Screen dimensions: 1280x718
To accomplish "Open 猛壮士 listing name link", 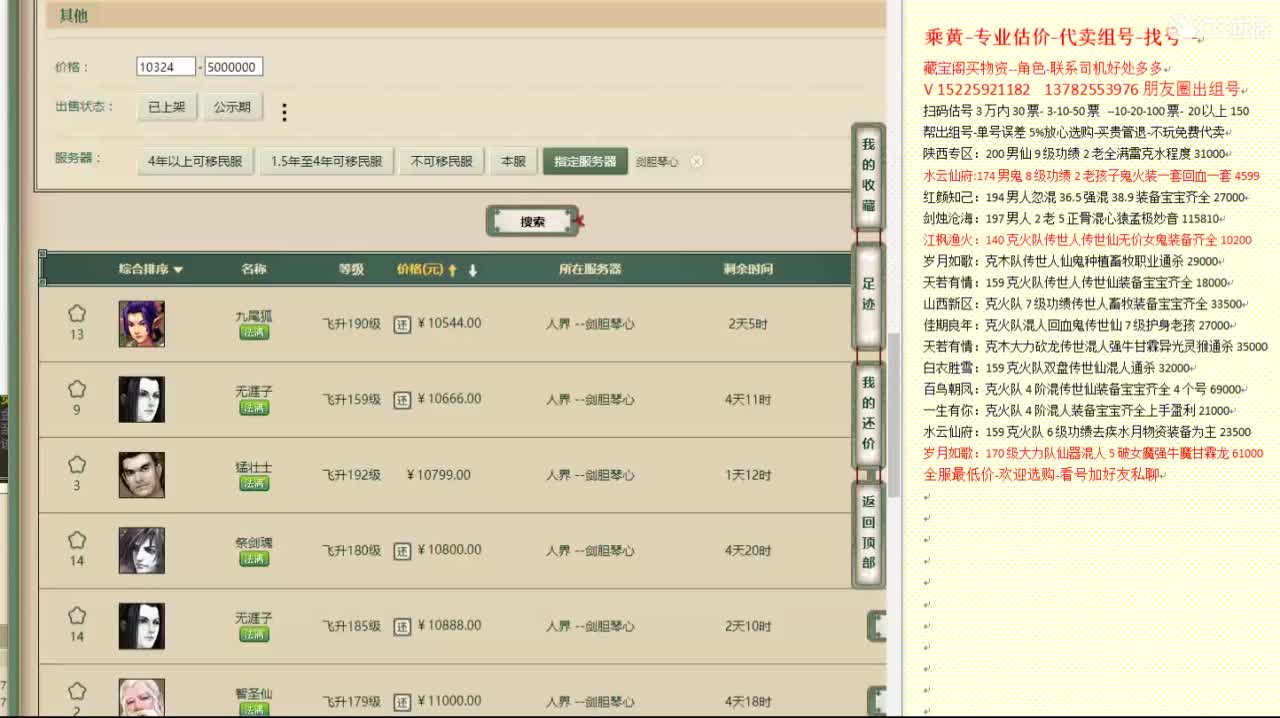I will click(x=254, y=467).
